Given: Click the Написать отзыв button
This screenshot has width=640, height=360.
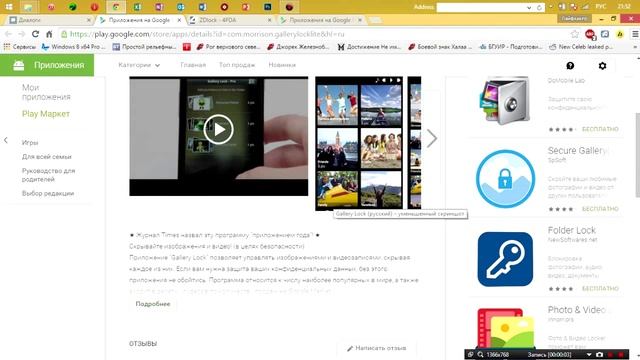Looking at the screenshot, I should 376,348.
